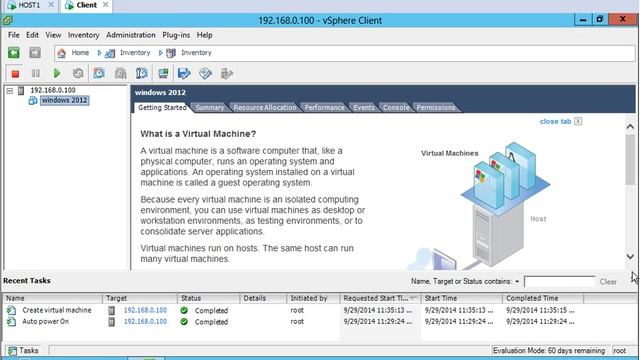This screenshot has width=640, height=360.
Task: Select windows 2012 in inventory tree
Action: click(64, 100)
